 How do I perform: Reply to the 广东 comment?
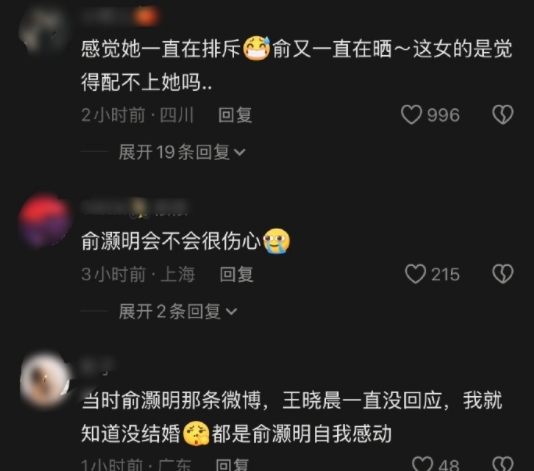tap(232, 465)
